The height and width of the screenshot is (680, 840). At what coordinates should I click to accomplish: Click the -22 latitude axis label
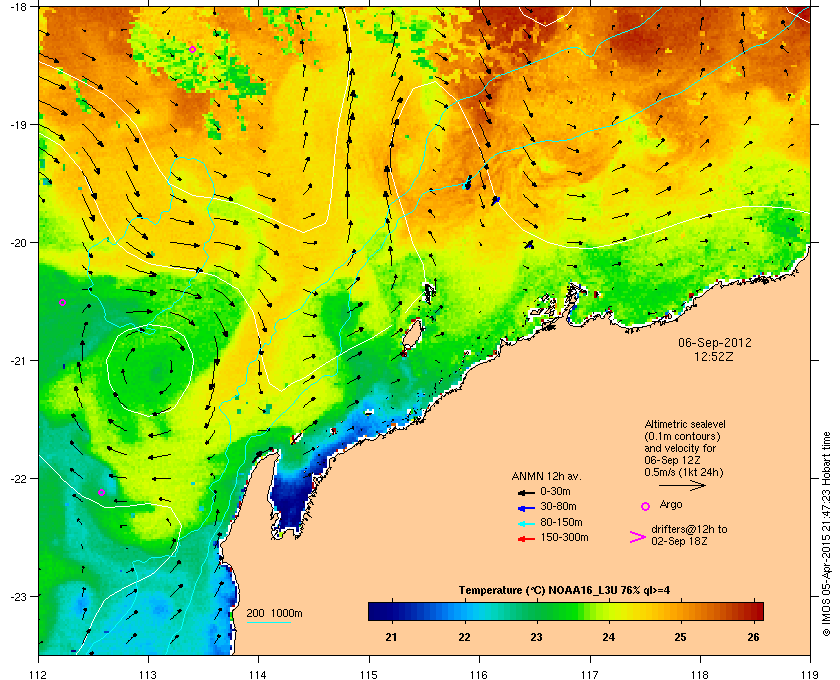tap(18, 479)
